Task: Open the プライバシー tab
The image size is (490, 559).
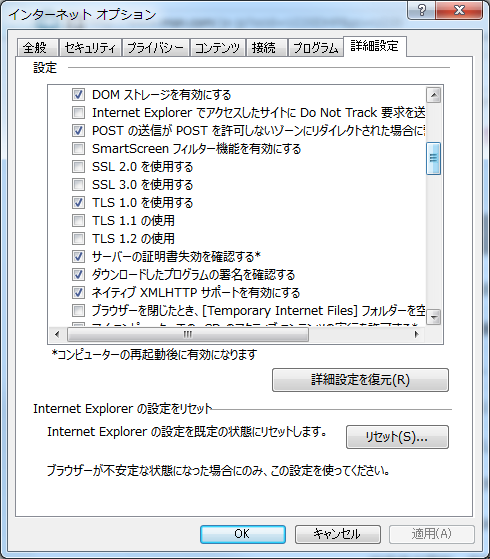Action: 155,47
